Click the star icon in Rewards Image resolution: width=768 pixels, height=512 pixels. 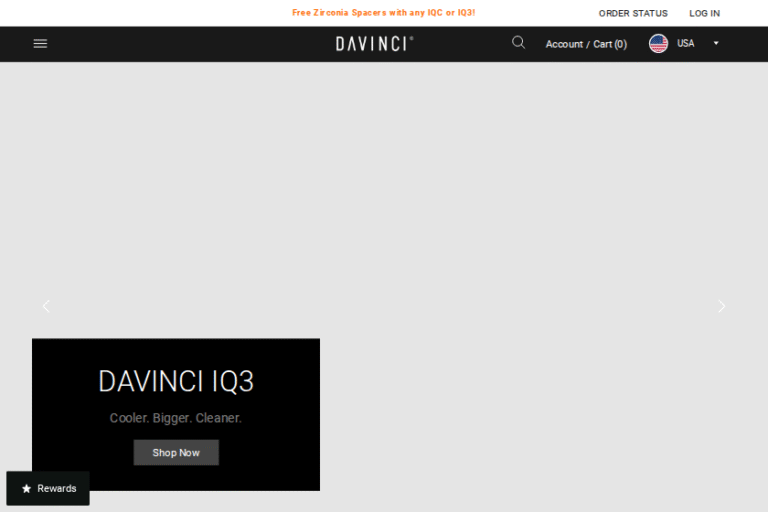click(27, 489)
